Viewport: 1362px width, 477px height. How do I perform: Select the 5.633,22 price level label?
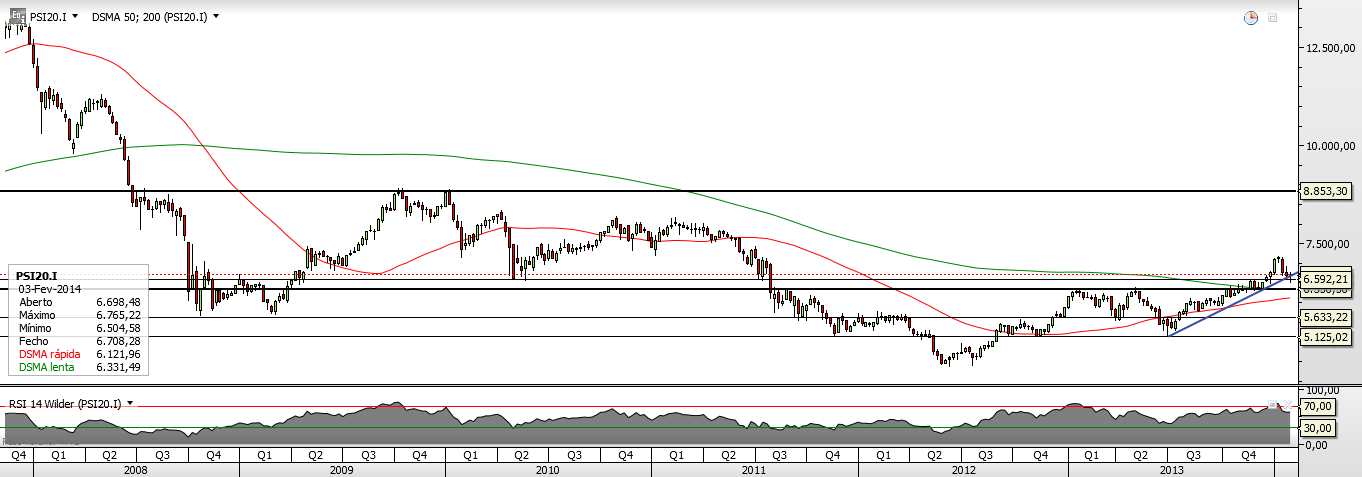click(x=1327, y=318)
